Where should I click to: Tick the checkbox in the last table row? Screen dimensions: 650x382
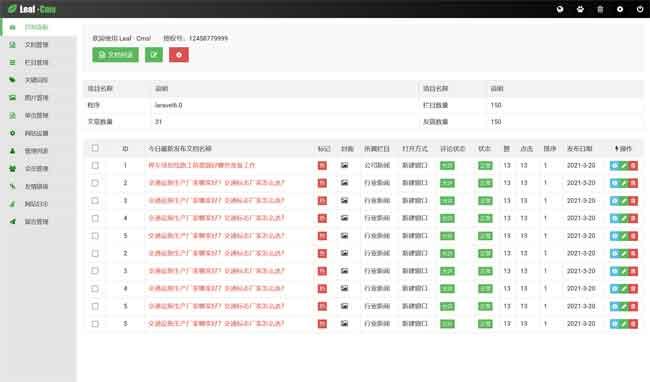coord(95,324)
